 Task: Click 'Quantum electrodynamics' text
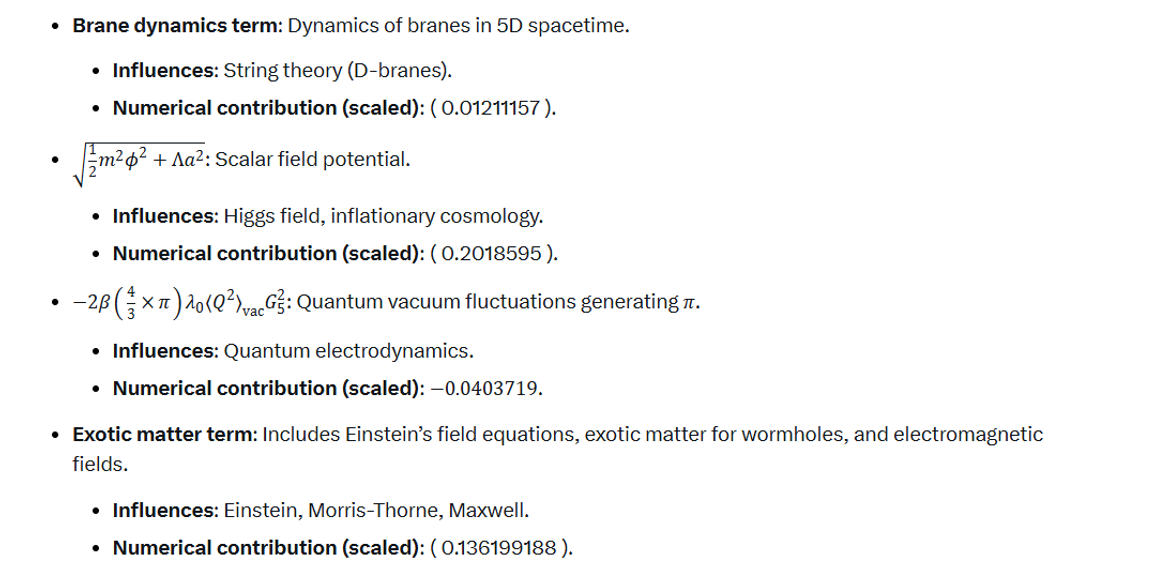[347, 350]
